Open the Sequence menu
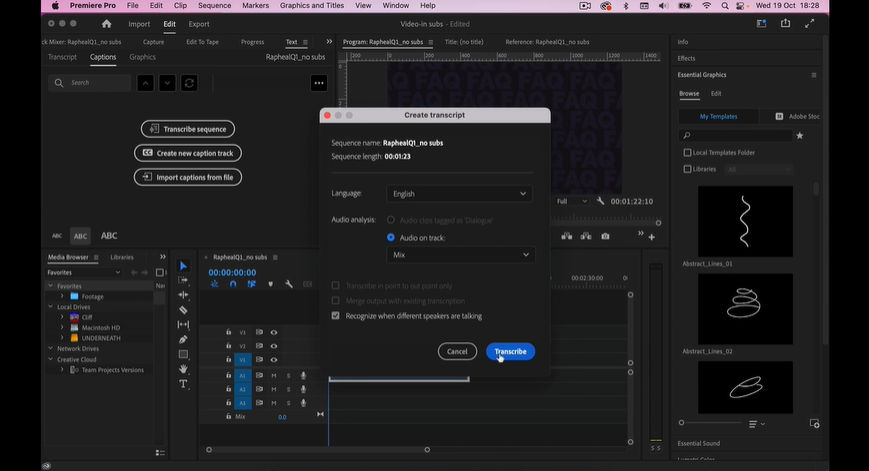 pos(214,6)
